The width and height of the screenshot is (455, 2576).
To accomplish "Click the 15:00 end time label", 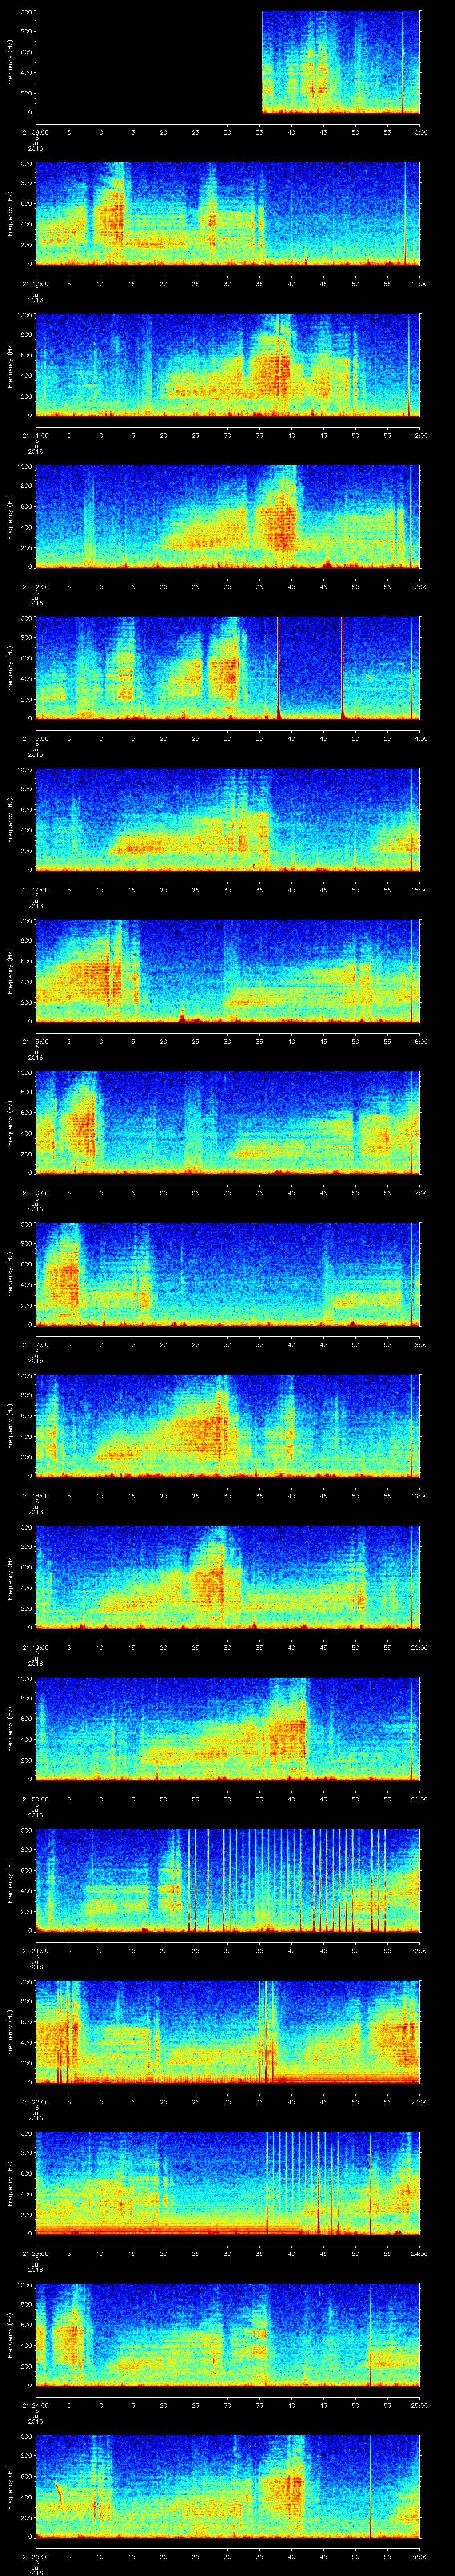I will coord(419,890).
